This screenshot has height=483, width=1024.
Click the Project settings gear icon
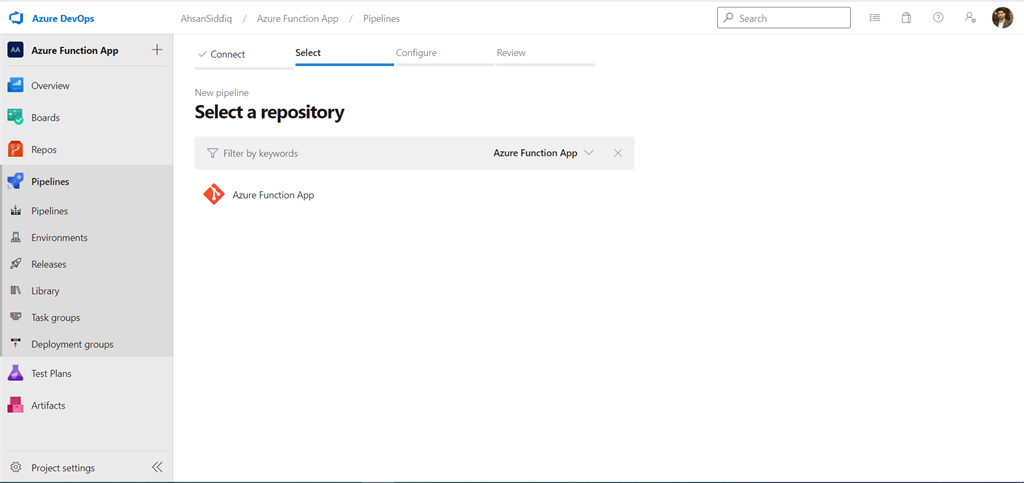pyautogui.click(x=16, y=467)
